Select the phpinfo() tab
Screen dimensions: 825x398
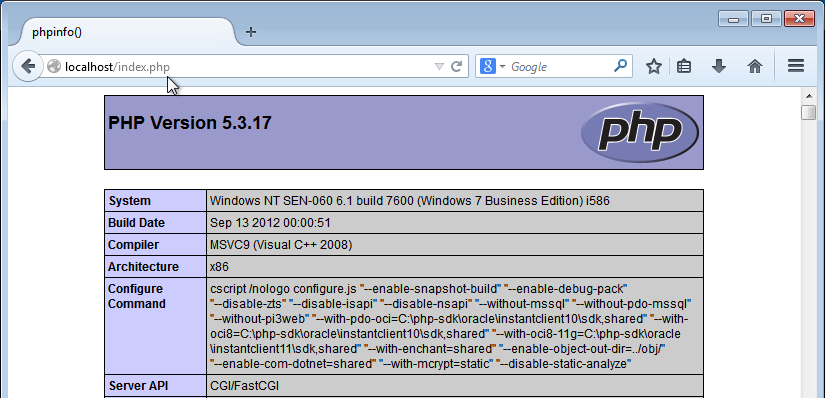[126, 32]
